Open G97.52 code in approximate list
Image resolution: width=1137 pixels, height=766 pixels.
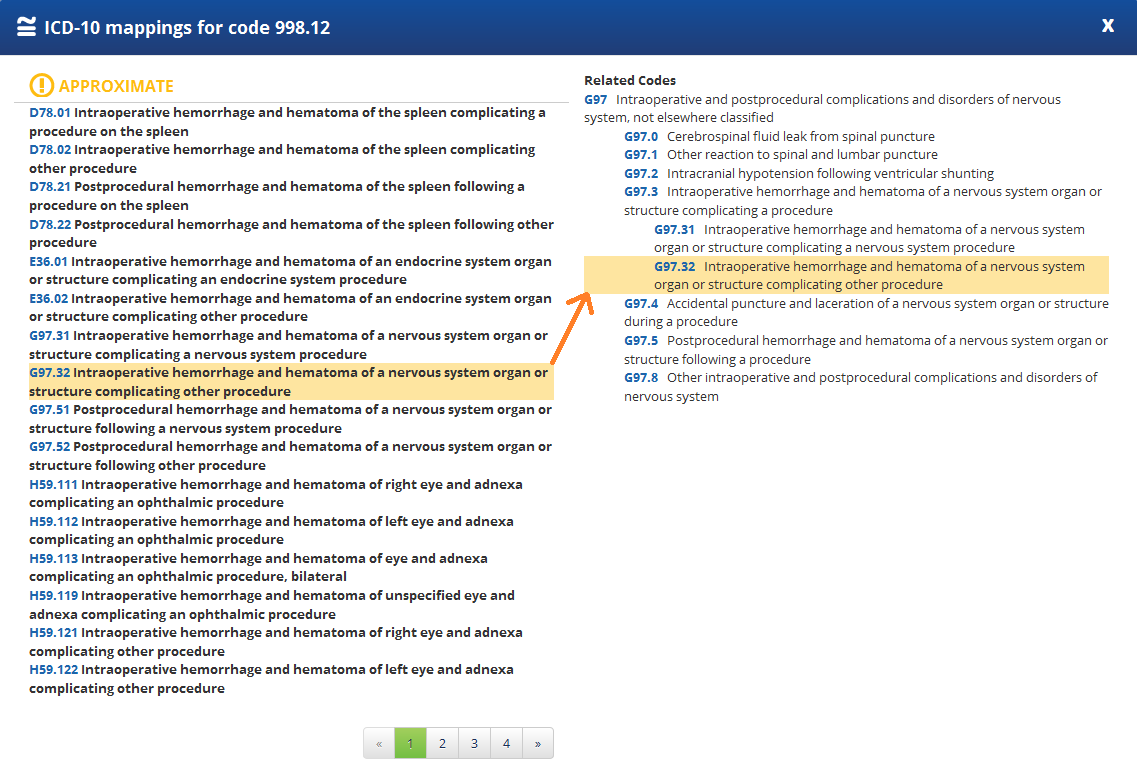click(x=50, y=447)
